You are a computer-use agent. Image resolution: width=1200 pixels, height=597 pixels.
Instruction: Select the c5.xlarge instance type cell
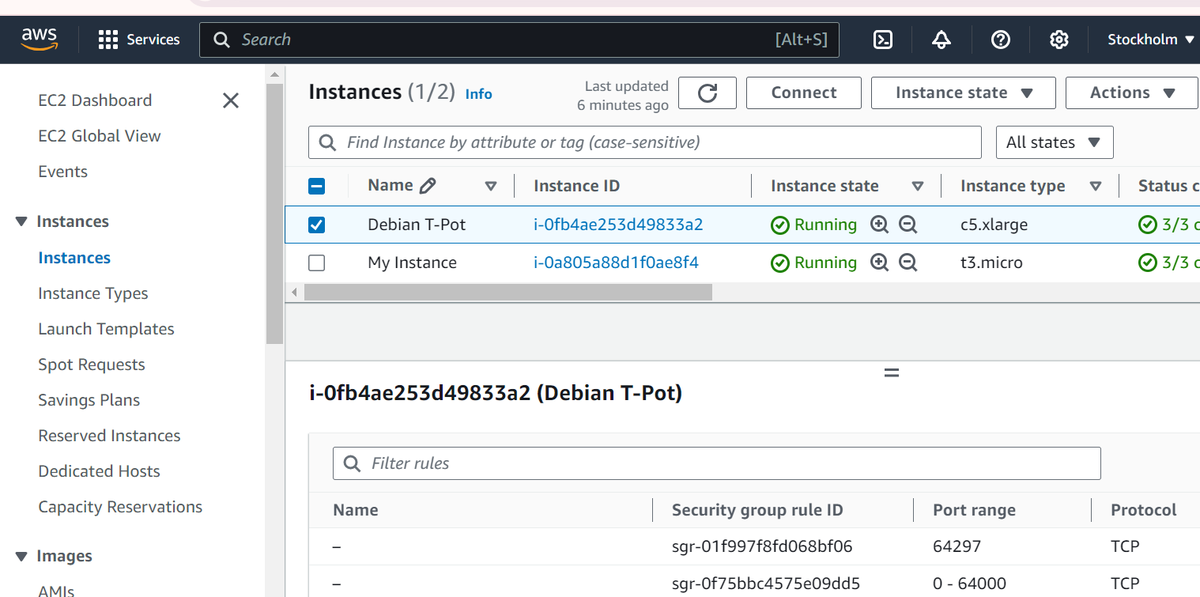pos(994,225)
